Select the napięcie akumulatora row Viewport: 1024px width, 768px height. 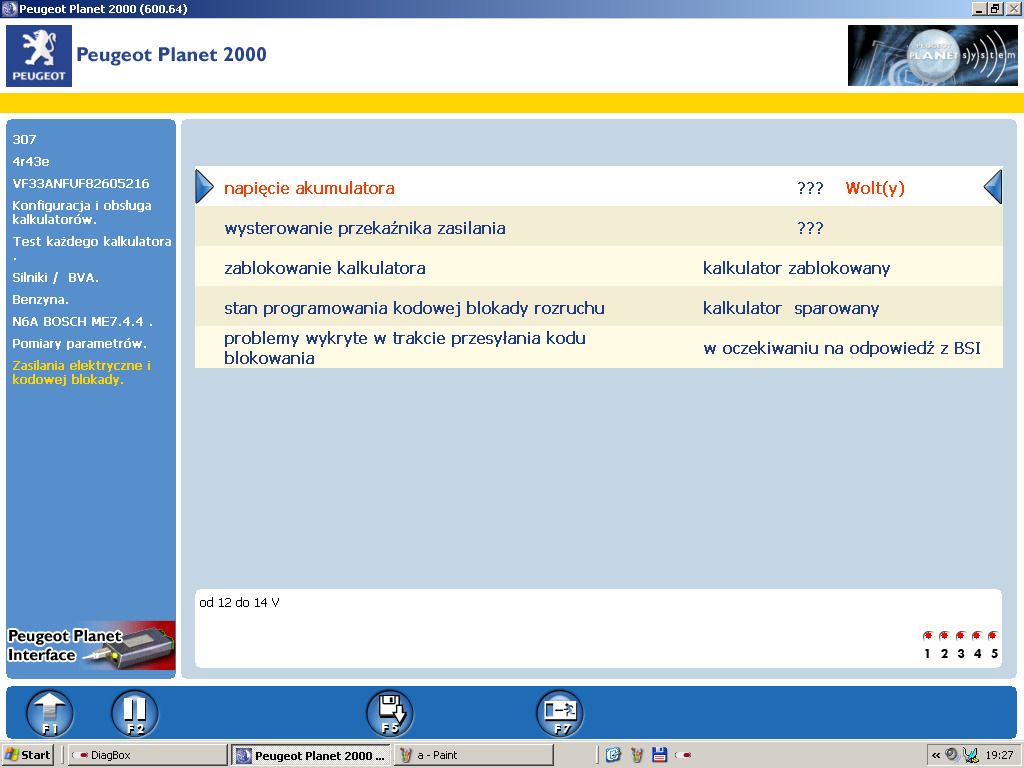click(x=599, y=187)
